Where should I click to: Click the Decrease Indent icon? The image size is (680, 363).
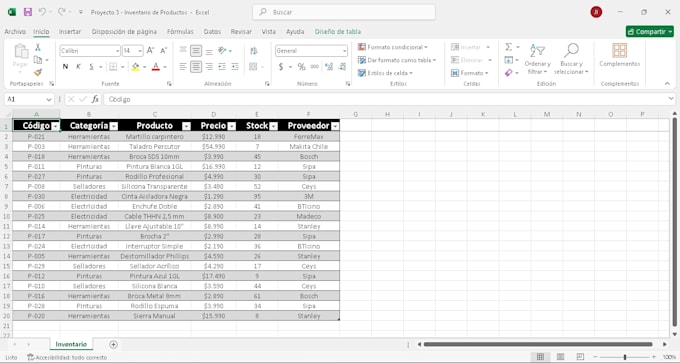click(x=222, y=67)
